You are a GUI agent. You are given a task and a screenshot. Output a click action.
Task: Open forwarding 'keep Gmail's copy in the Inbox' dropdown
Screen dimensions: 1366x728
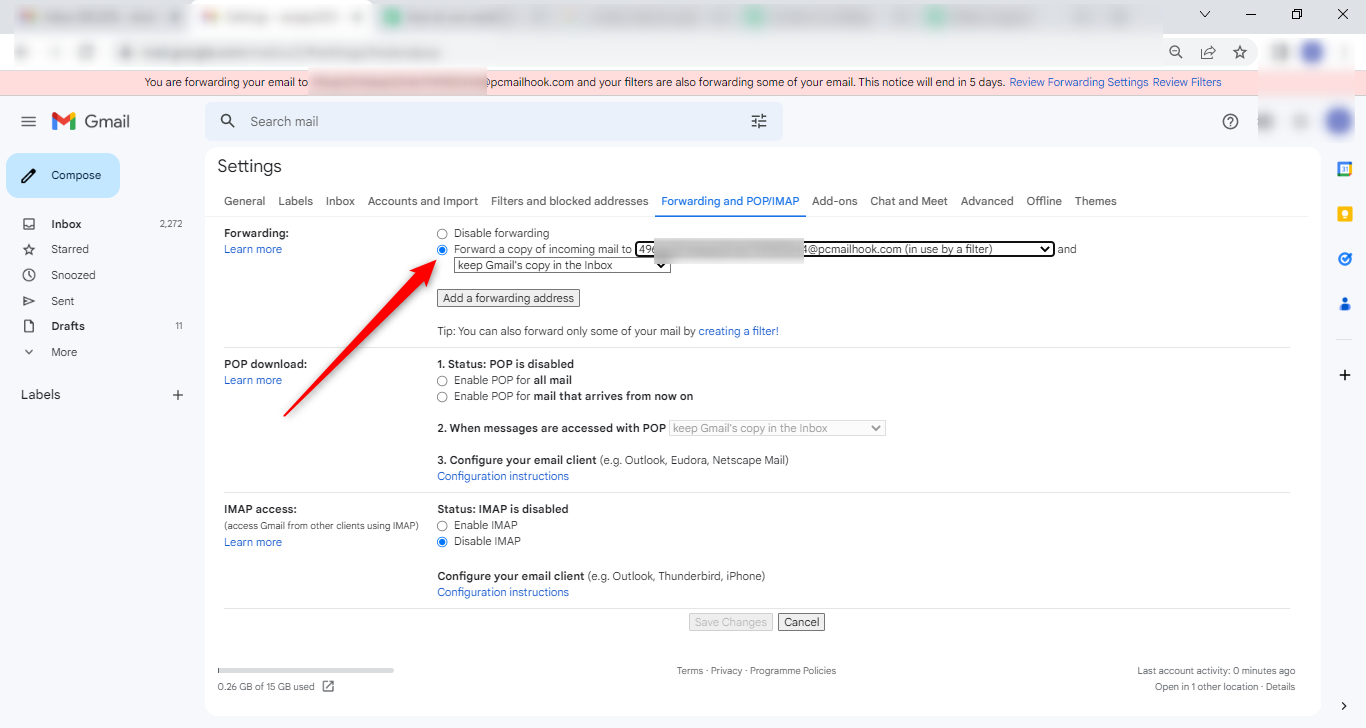click(562, 265)
